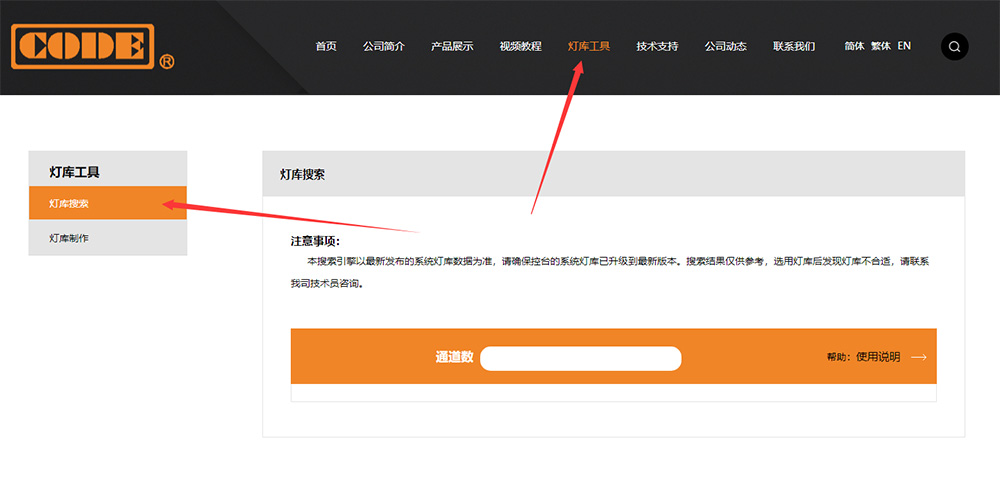Click the 通道数 label in orange bar
This screenshot has width=1000, height=484.
pos(454,357)
